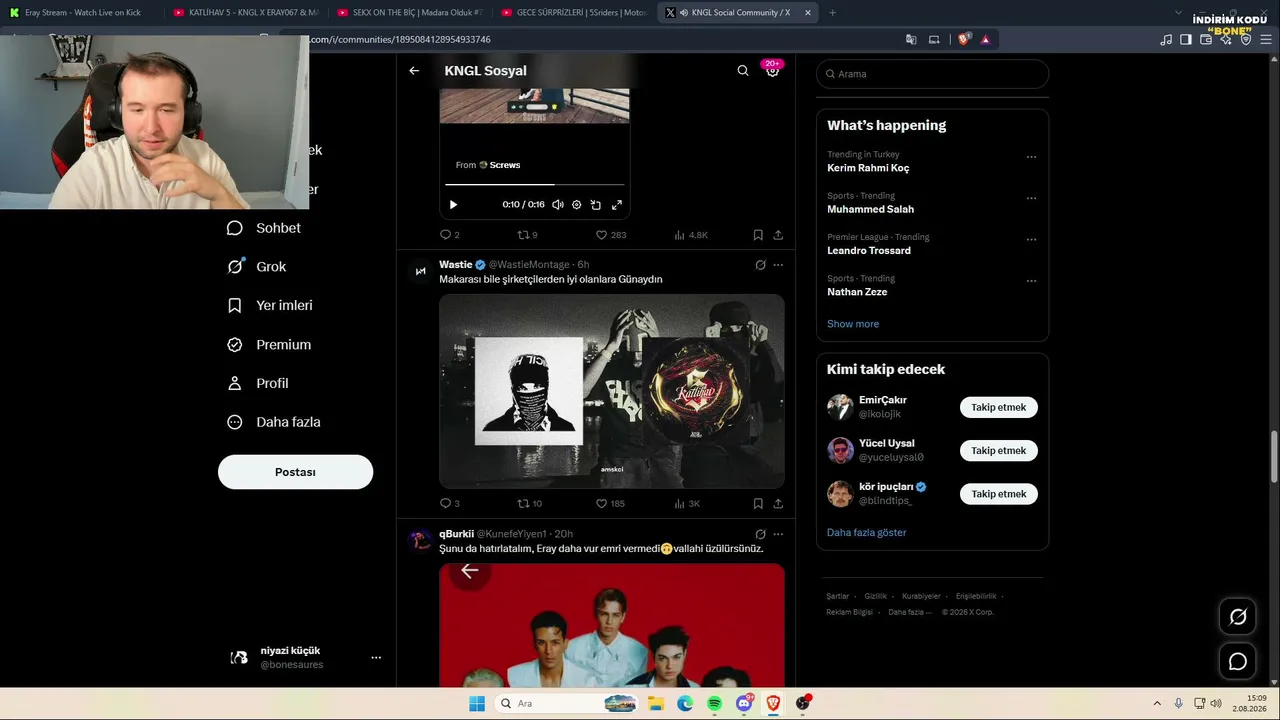Share the Screws video post

coord(778,235)
